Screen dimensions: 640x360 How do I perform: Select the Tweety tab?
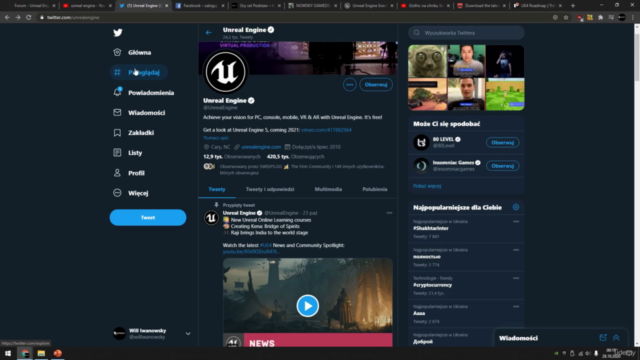point(217,189)
